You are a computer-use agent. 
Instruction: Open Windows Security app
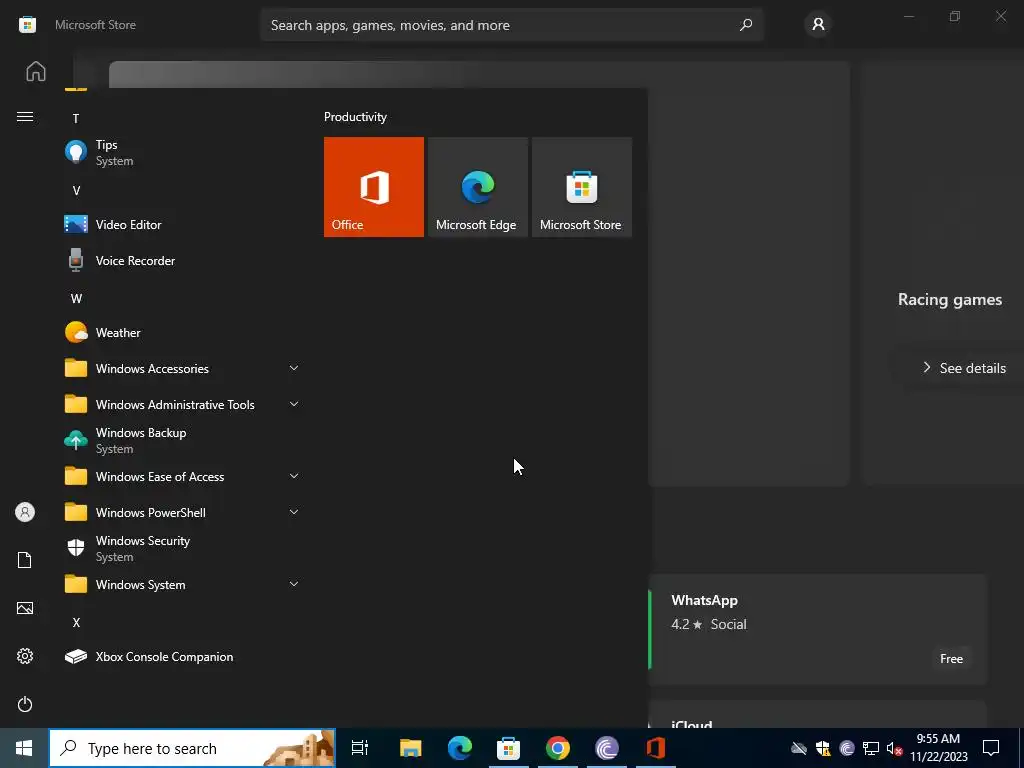(183, 549)
